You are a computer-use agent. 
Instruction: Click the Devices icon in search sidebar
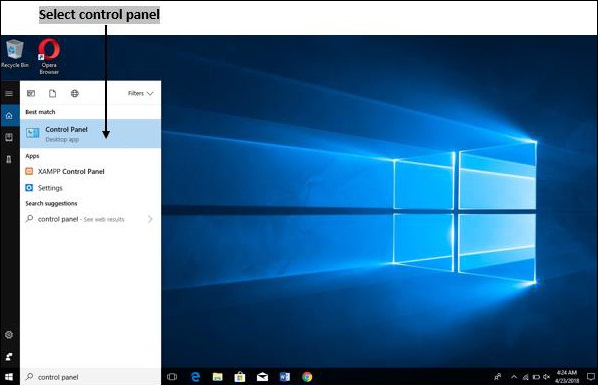coord(9,159)
